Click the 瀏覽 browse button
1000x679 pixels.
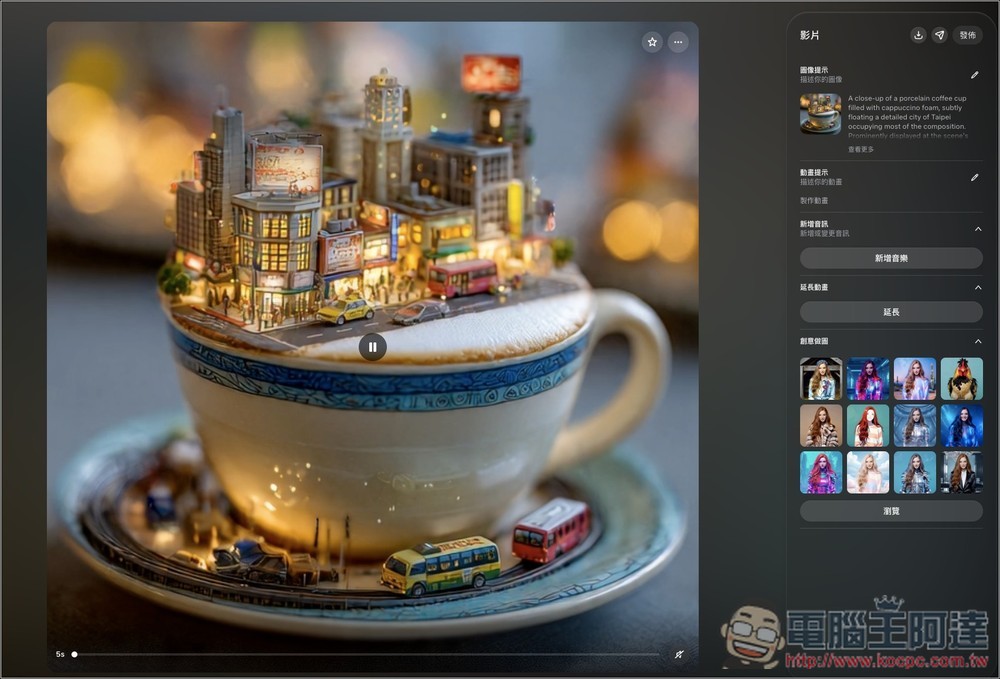tap(890, 511)
